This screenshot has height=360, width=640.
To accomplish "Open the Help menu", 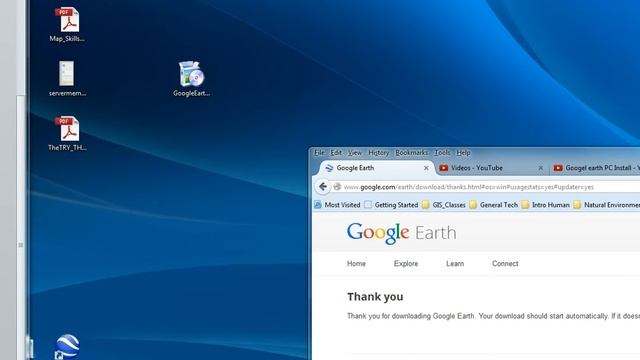I will tap(463, 153).
